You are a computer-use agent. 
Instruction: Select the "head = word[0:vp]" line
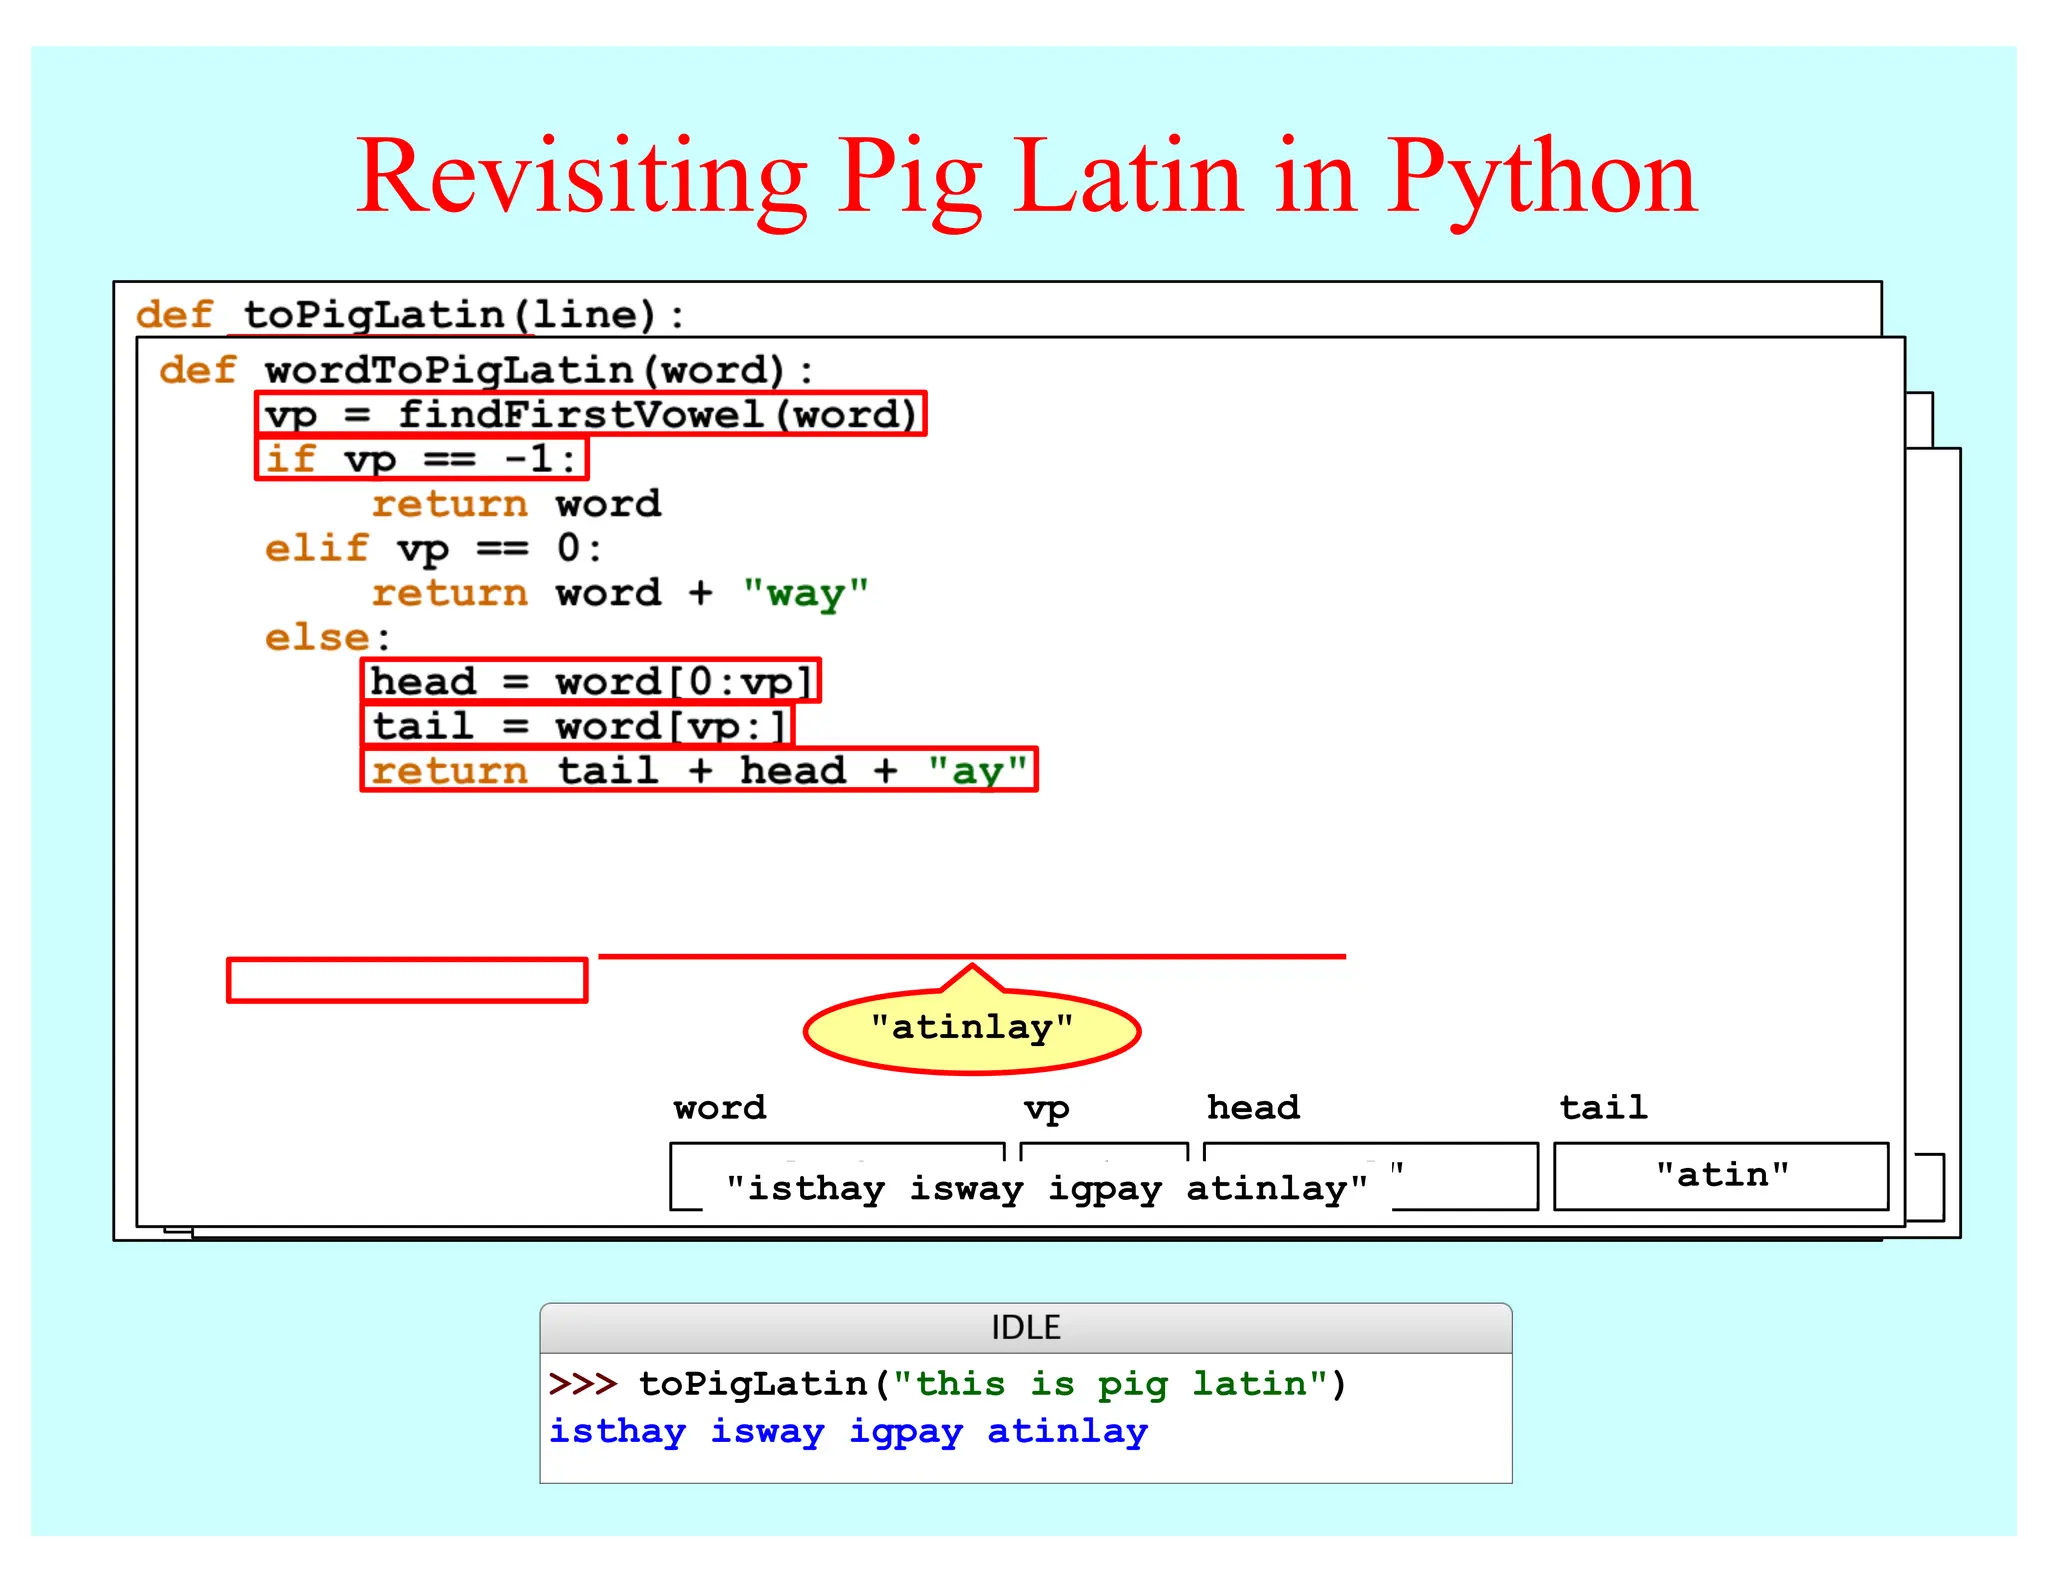(591, 681)
